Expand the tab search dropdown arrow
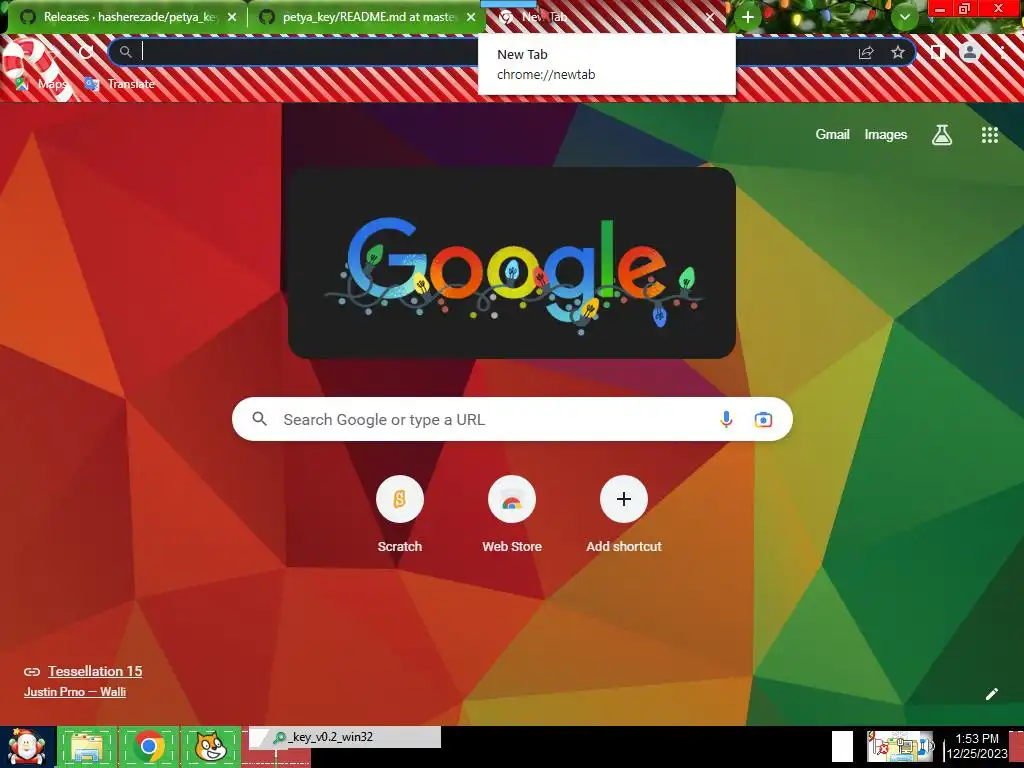Screen dimensions: 1024x768 904,18
